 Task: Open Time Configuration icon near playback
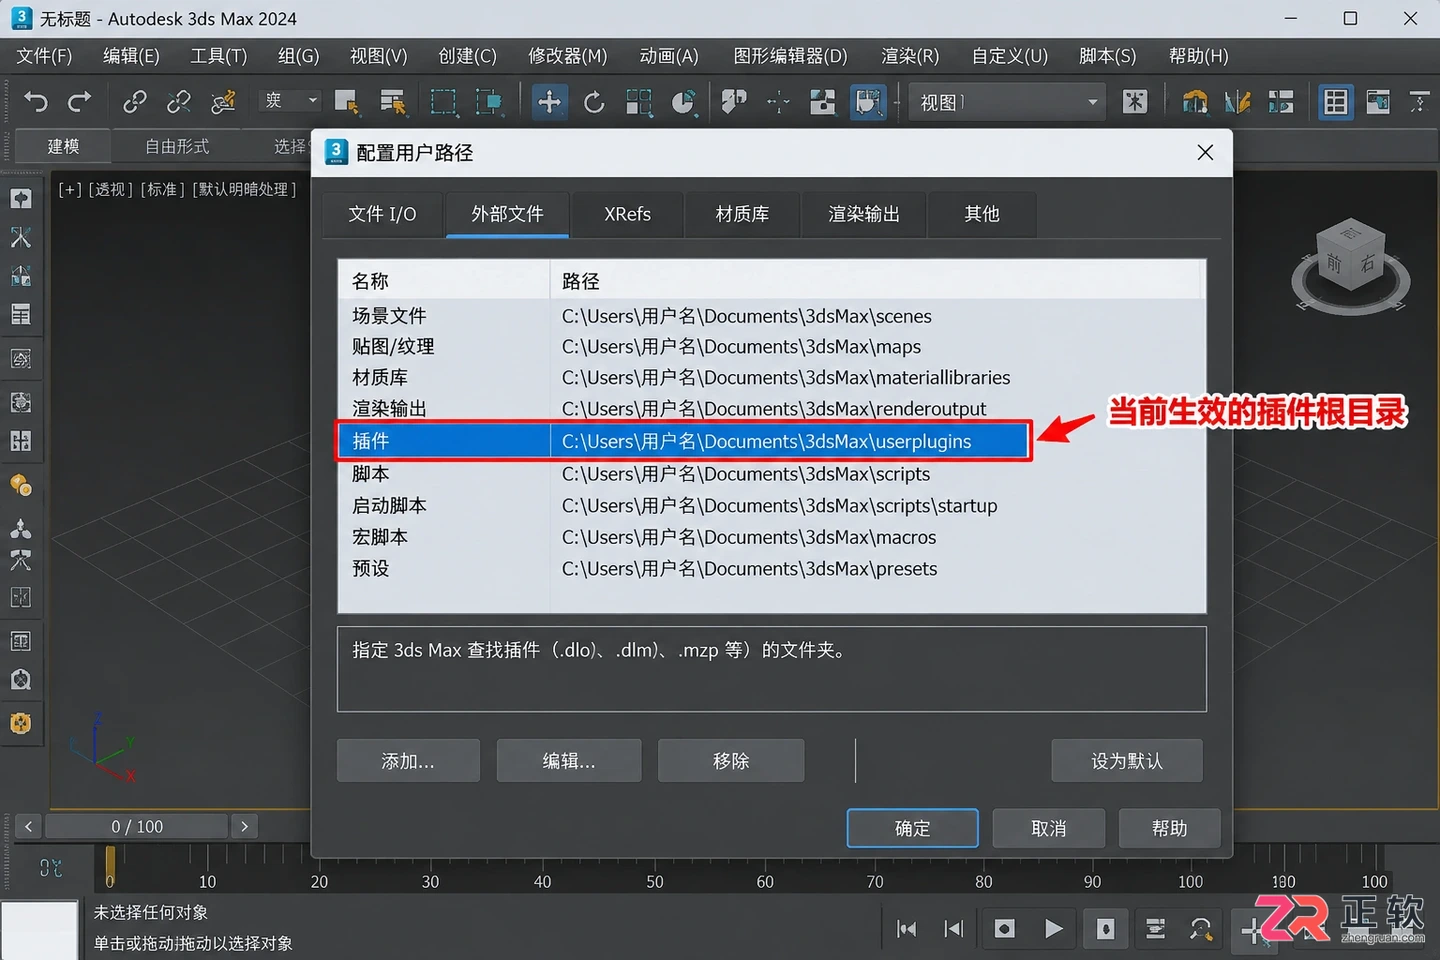click(x=1155, y=929)
